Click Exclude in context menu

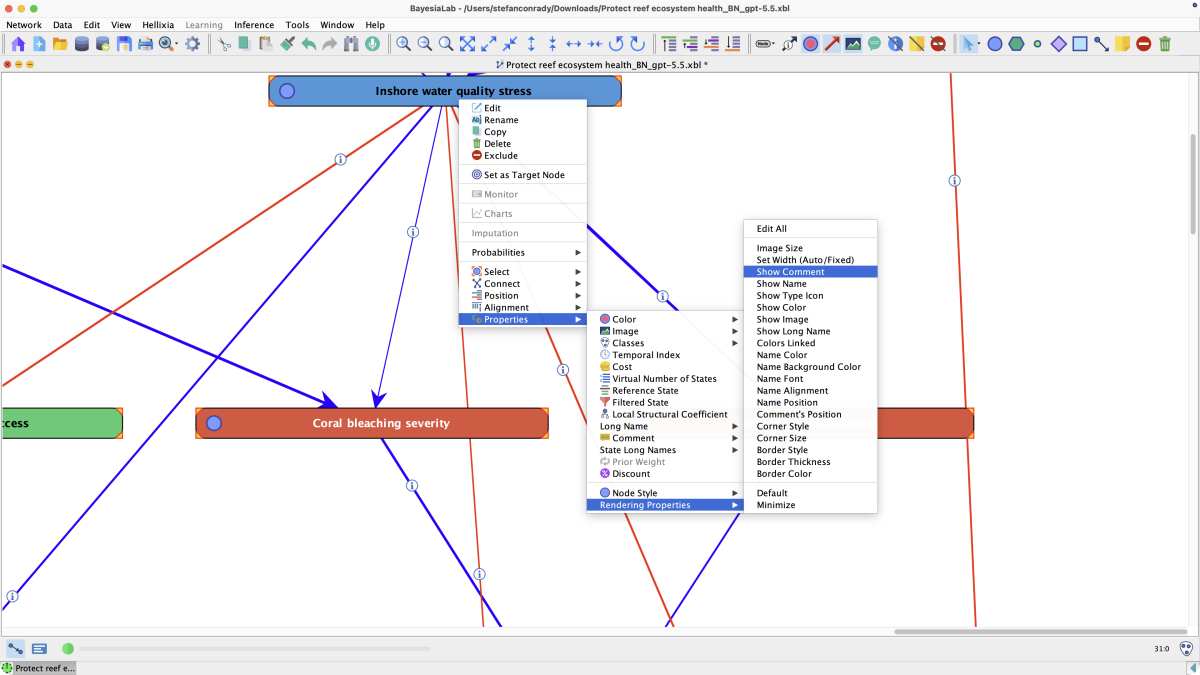[x=523, y=156]
